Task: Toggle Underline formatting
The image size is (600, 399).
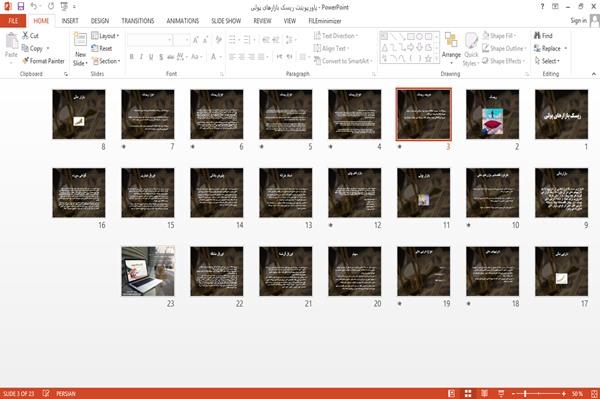Action: 151,57
